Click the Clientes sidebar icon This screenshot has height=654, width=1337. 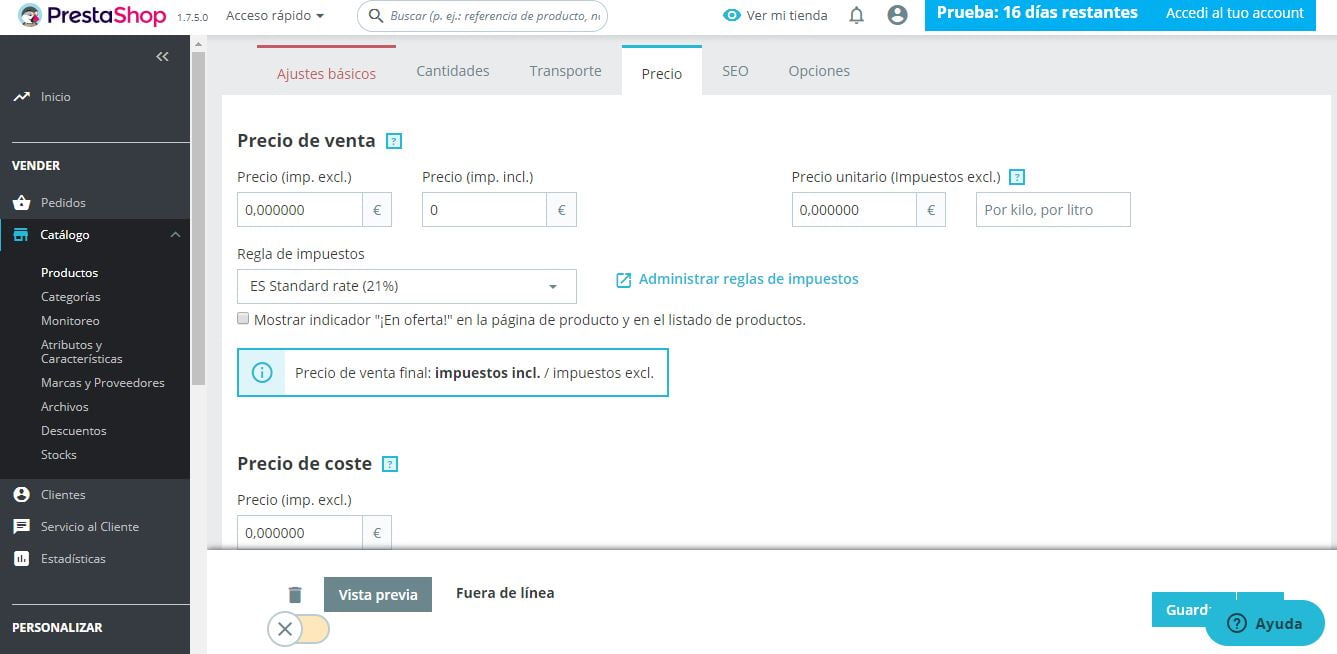(x=22, y=494)
